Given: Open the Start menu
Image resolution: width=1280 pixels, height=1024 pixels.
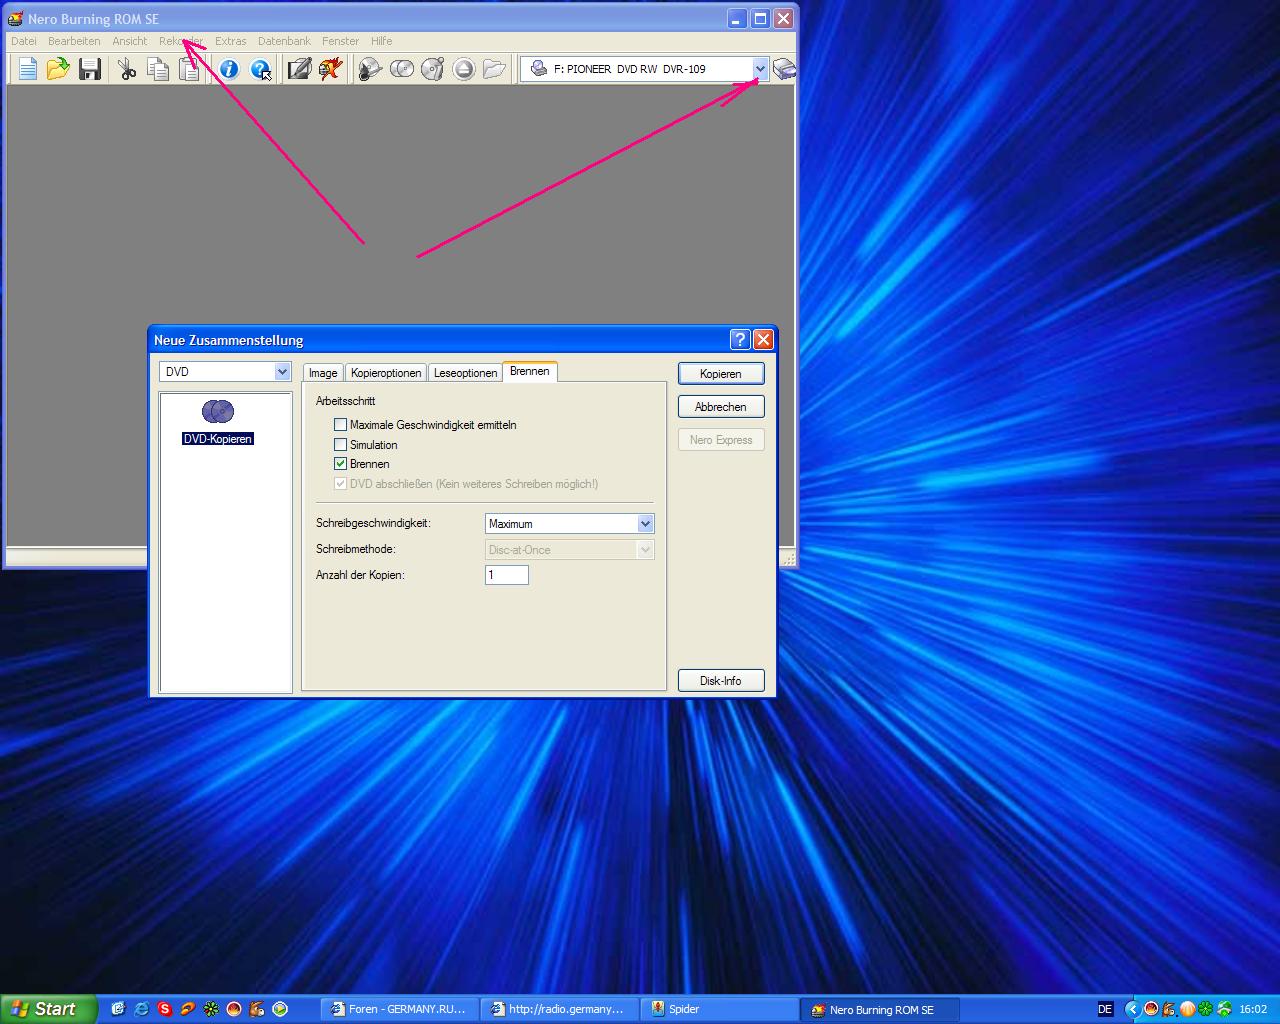Looking at the screenshot, I should tap(49, 1009).
